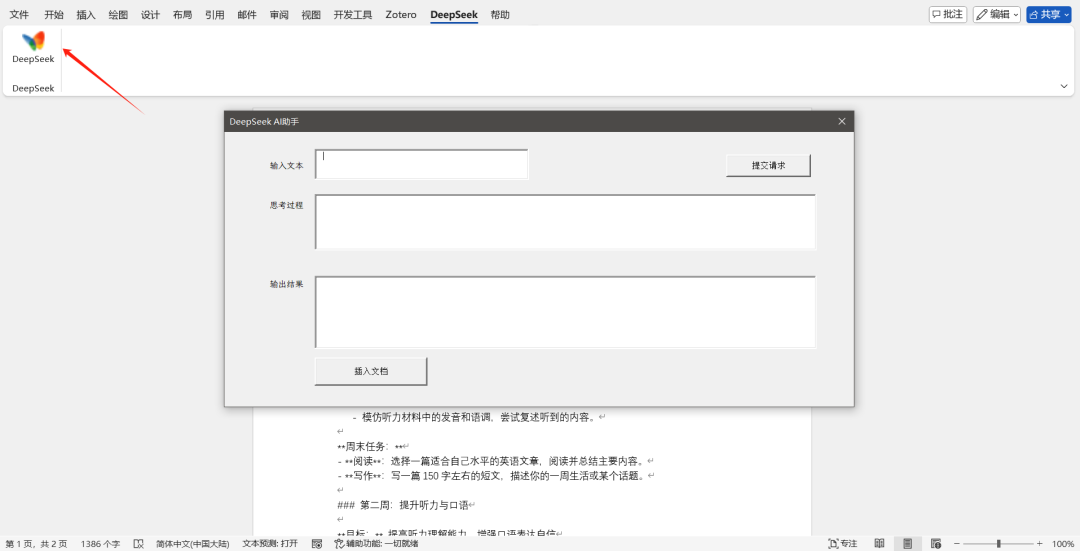
Task: Click the 插入文档 button
Action: [371, 371]
